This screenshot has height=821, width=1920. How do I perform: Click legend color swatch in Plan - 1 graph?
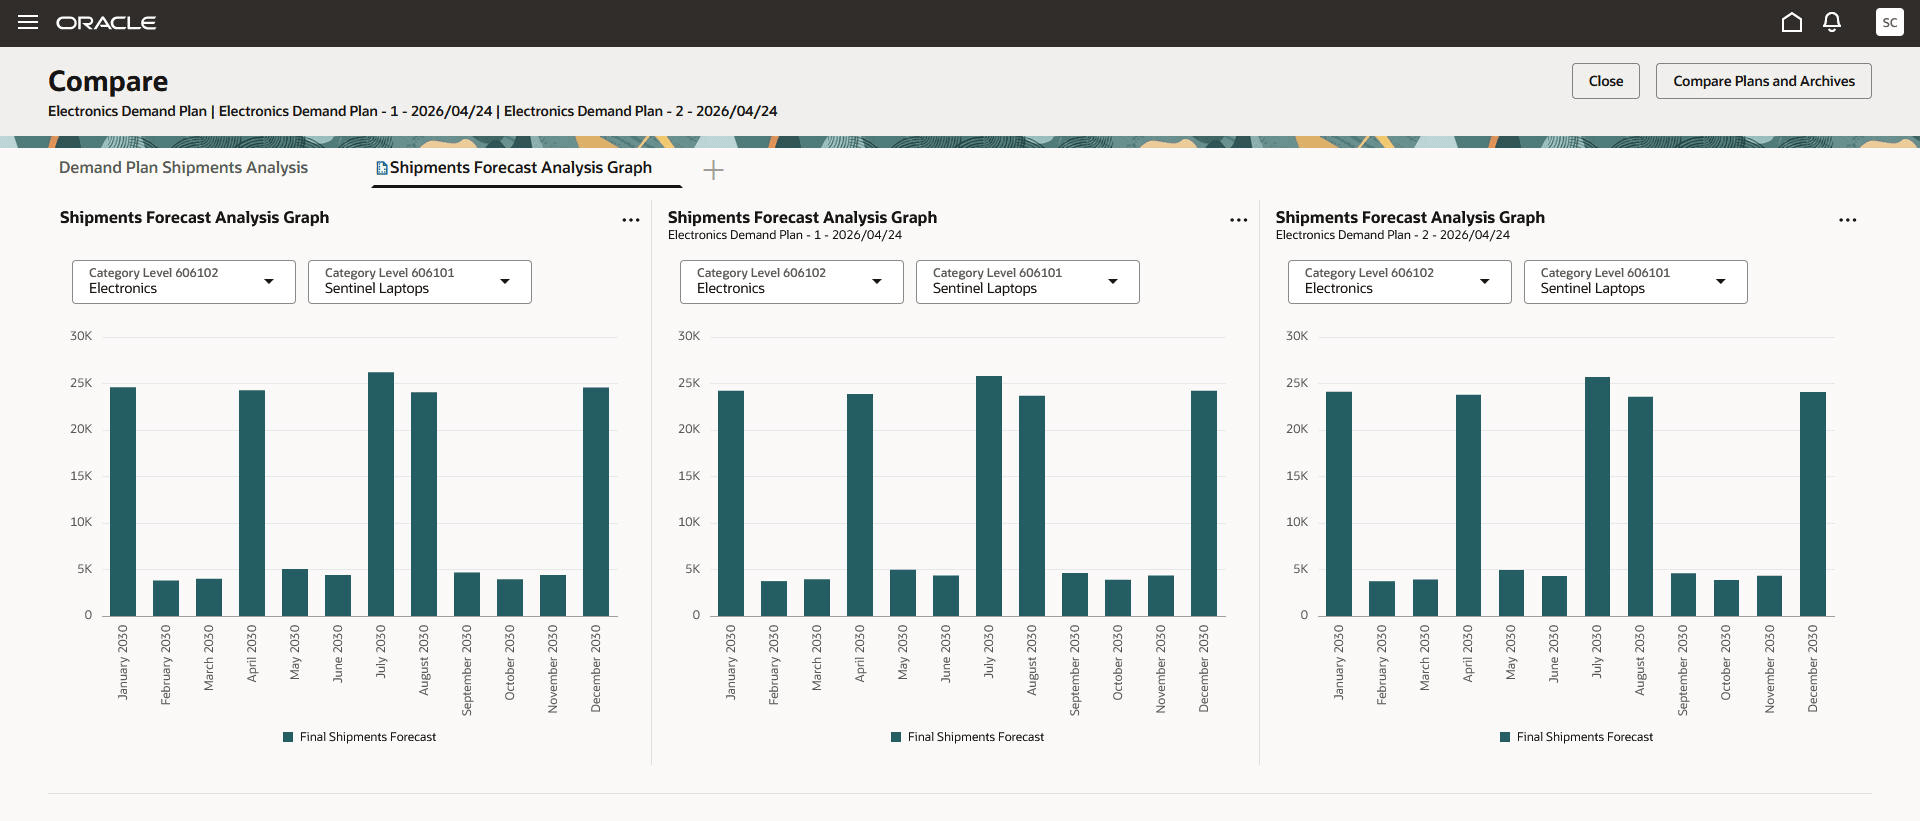tap(897, 737)
